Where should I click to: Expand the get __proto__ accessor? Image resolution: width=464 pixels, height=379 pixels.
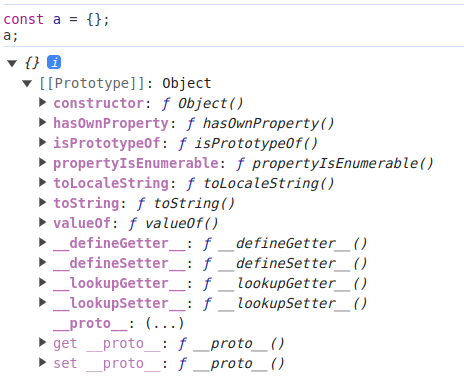(x=42, y=342)
